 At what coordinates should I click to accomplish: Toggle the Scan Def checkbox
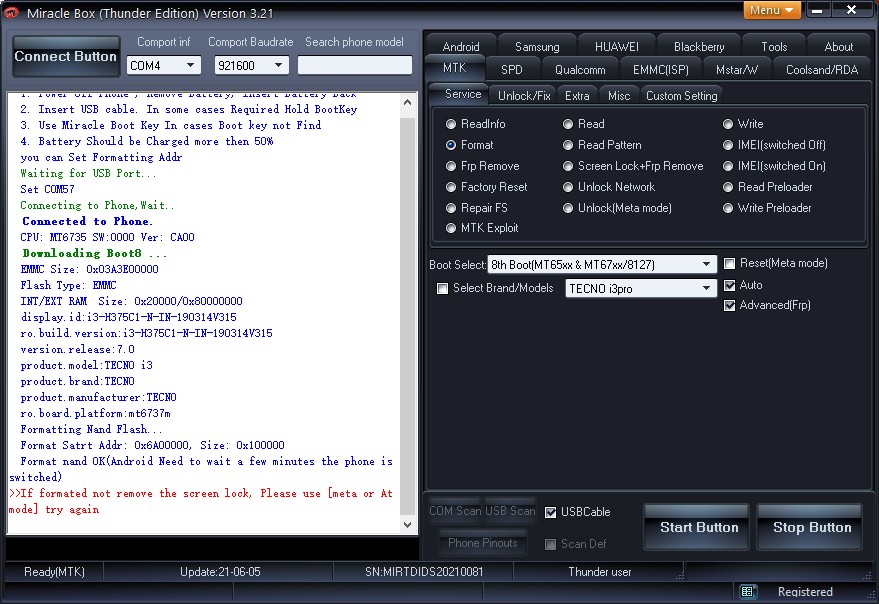(x=550, y=544)
